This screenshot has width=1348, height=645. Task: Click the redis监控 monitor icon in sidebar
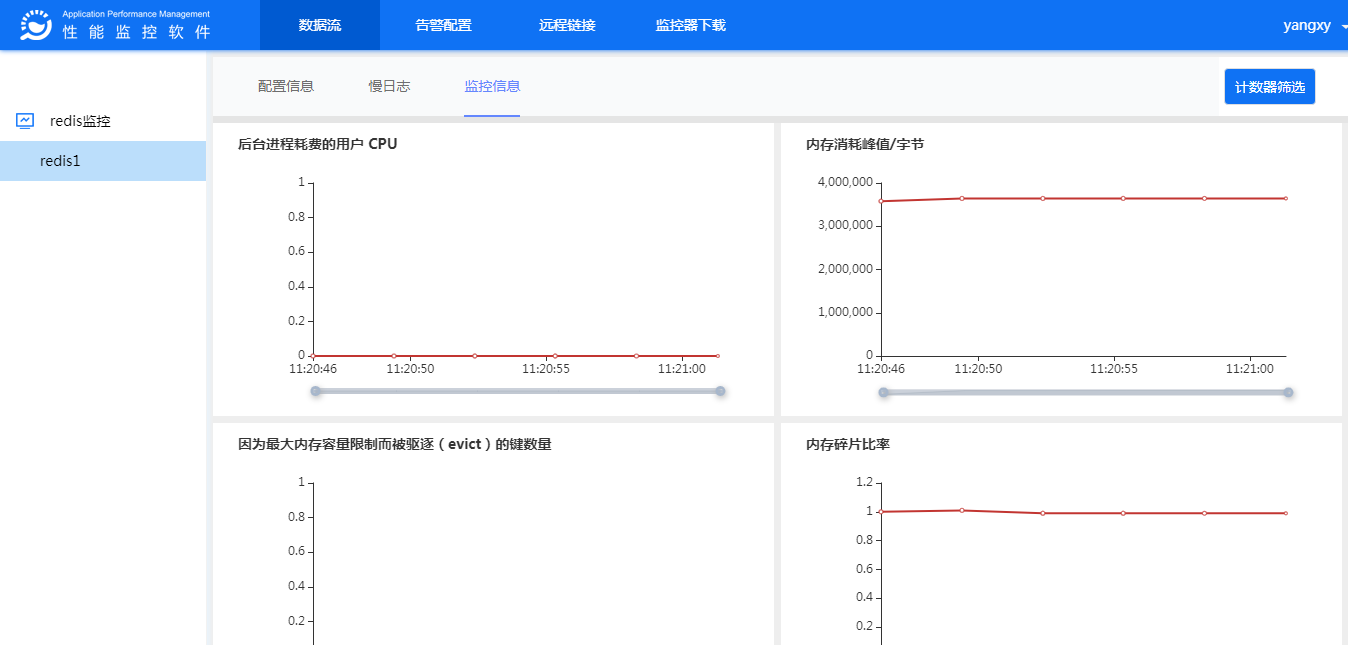click(x=26, y=121)
